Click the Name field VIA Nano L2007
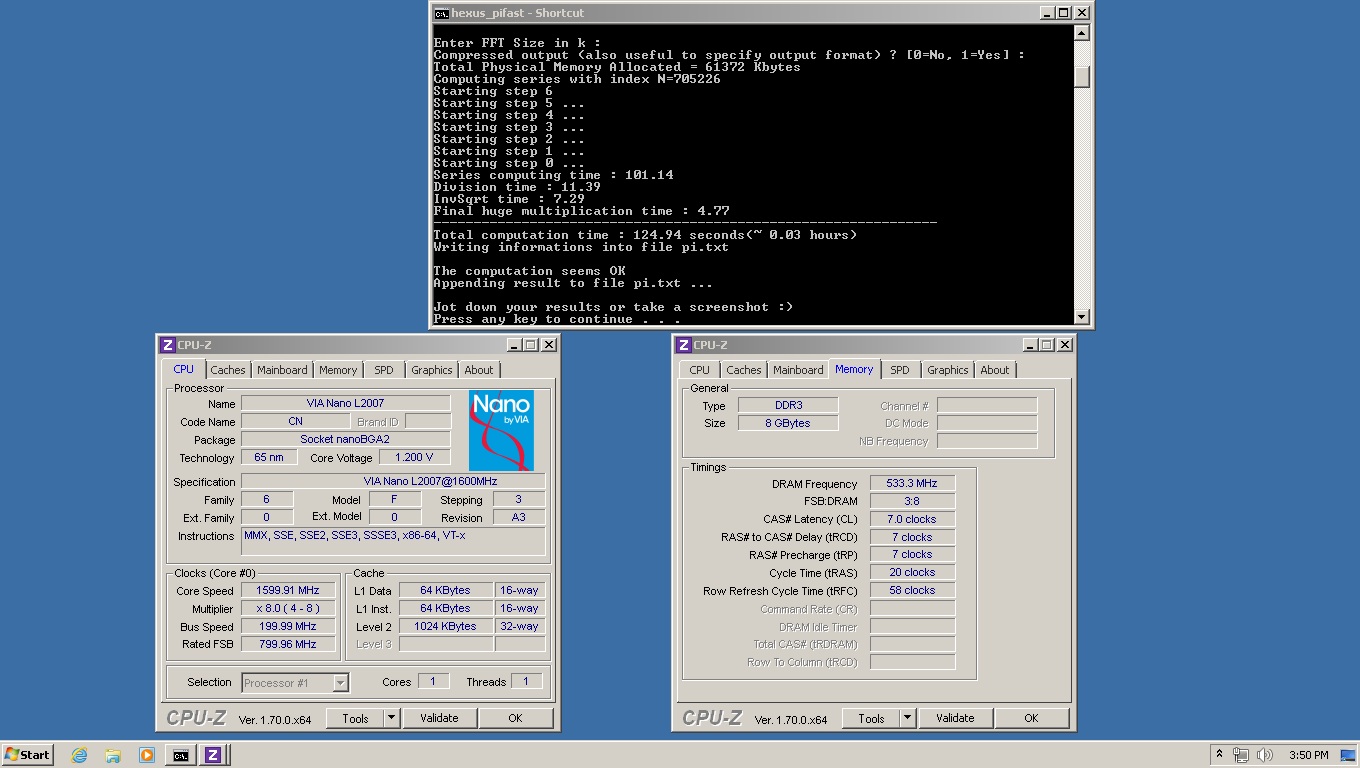The image size is (1360, 768). click(x=345, y=403)
